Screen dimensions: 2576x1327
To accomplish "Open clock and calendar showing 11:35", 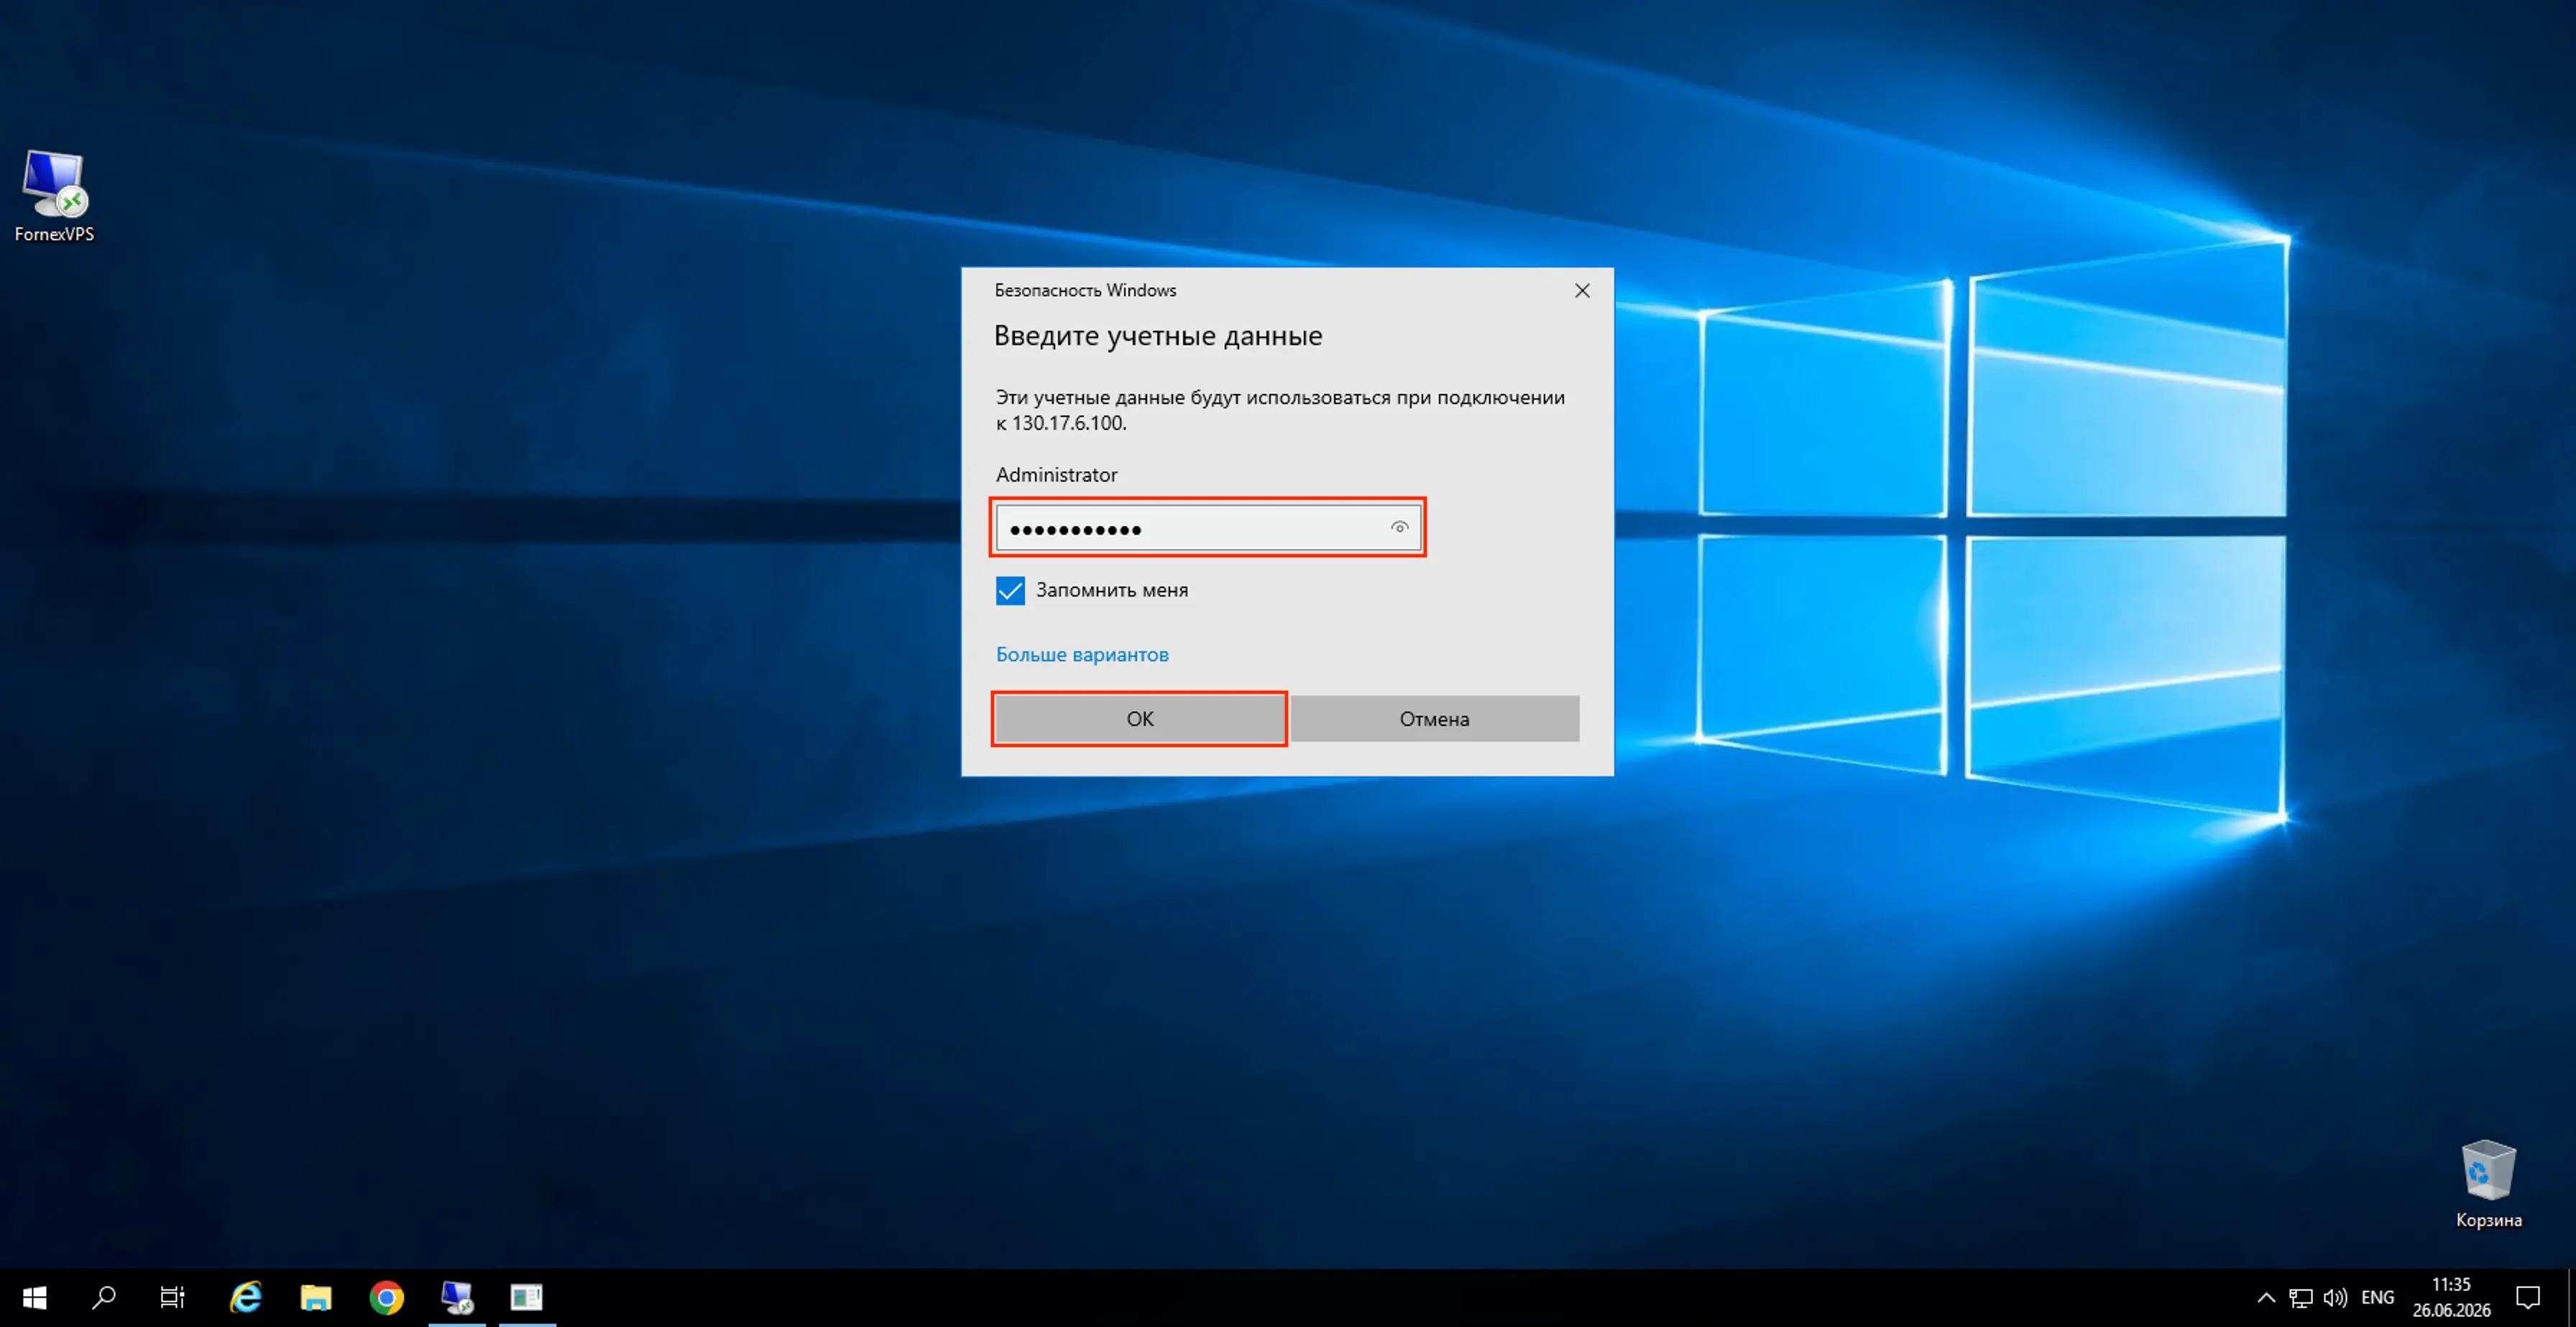I will [2451, 1298].
